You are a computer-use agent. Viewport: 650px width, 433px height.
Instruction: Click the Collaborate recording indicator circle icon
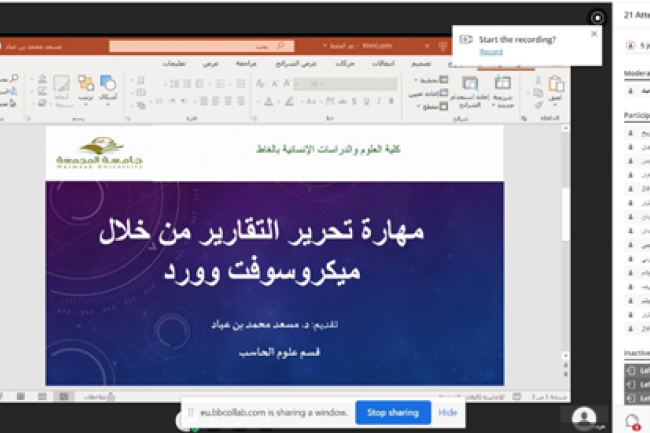(x=597, y=18)
